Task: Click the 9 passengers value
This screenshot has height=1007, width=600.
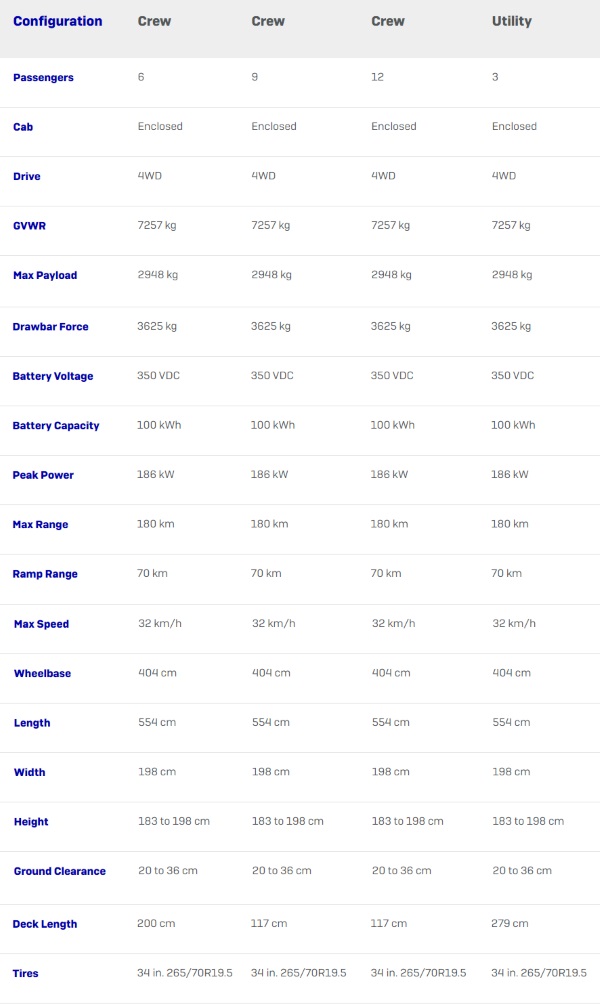Action: tap(254, 77)
